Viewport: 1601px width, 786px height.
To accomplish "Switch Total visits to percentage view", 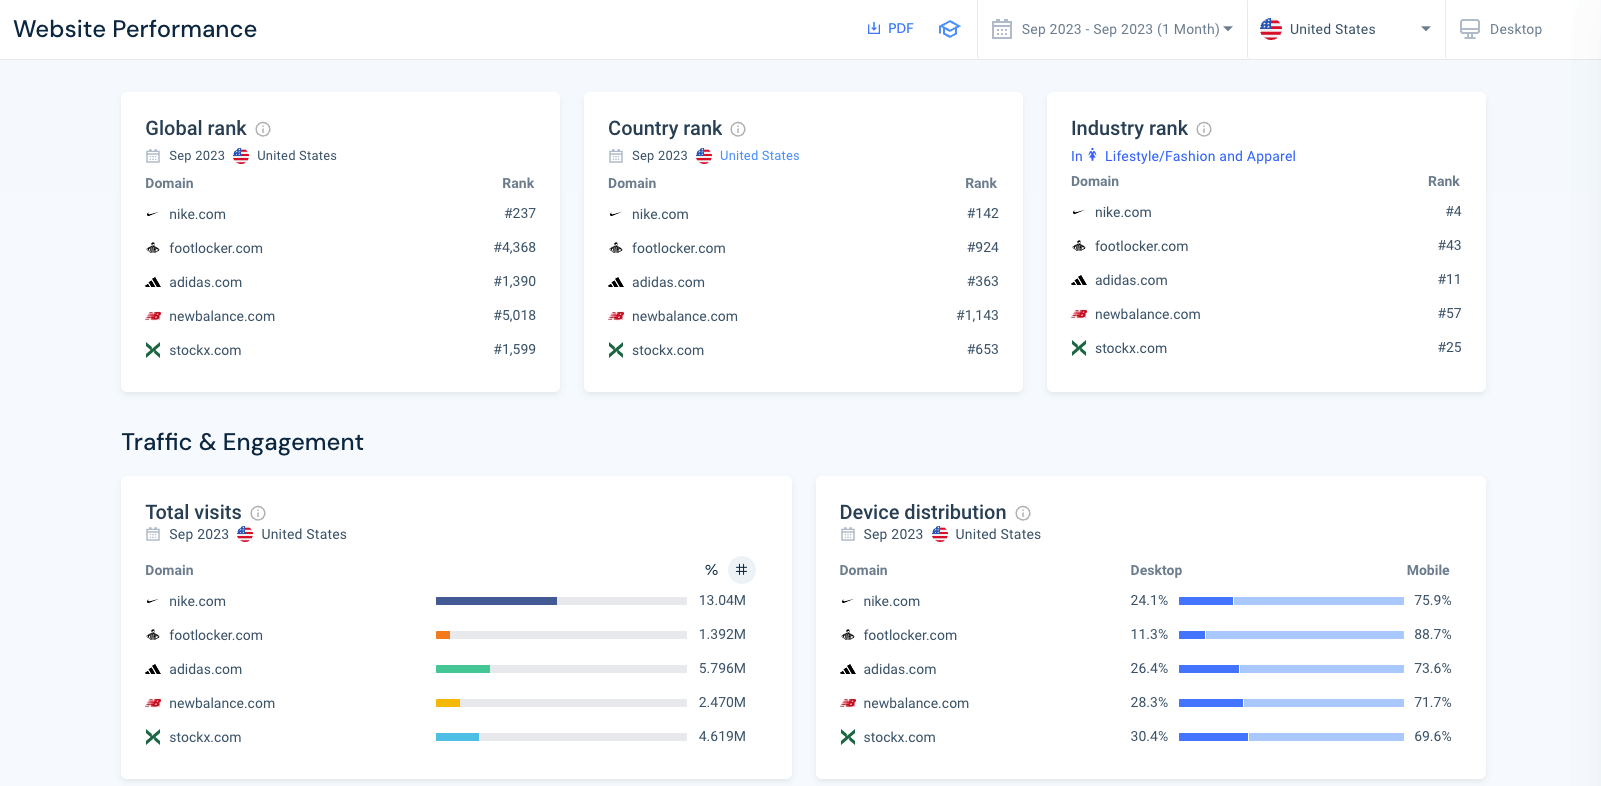I will tap(711, 570).
